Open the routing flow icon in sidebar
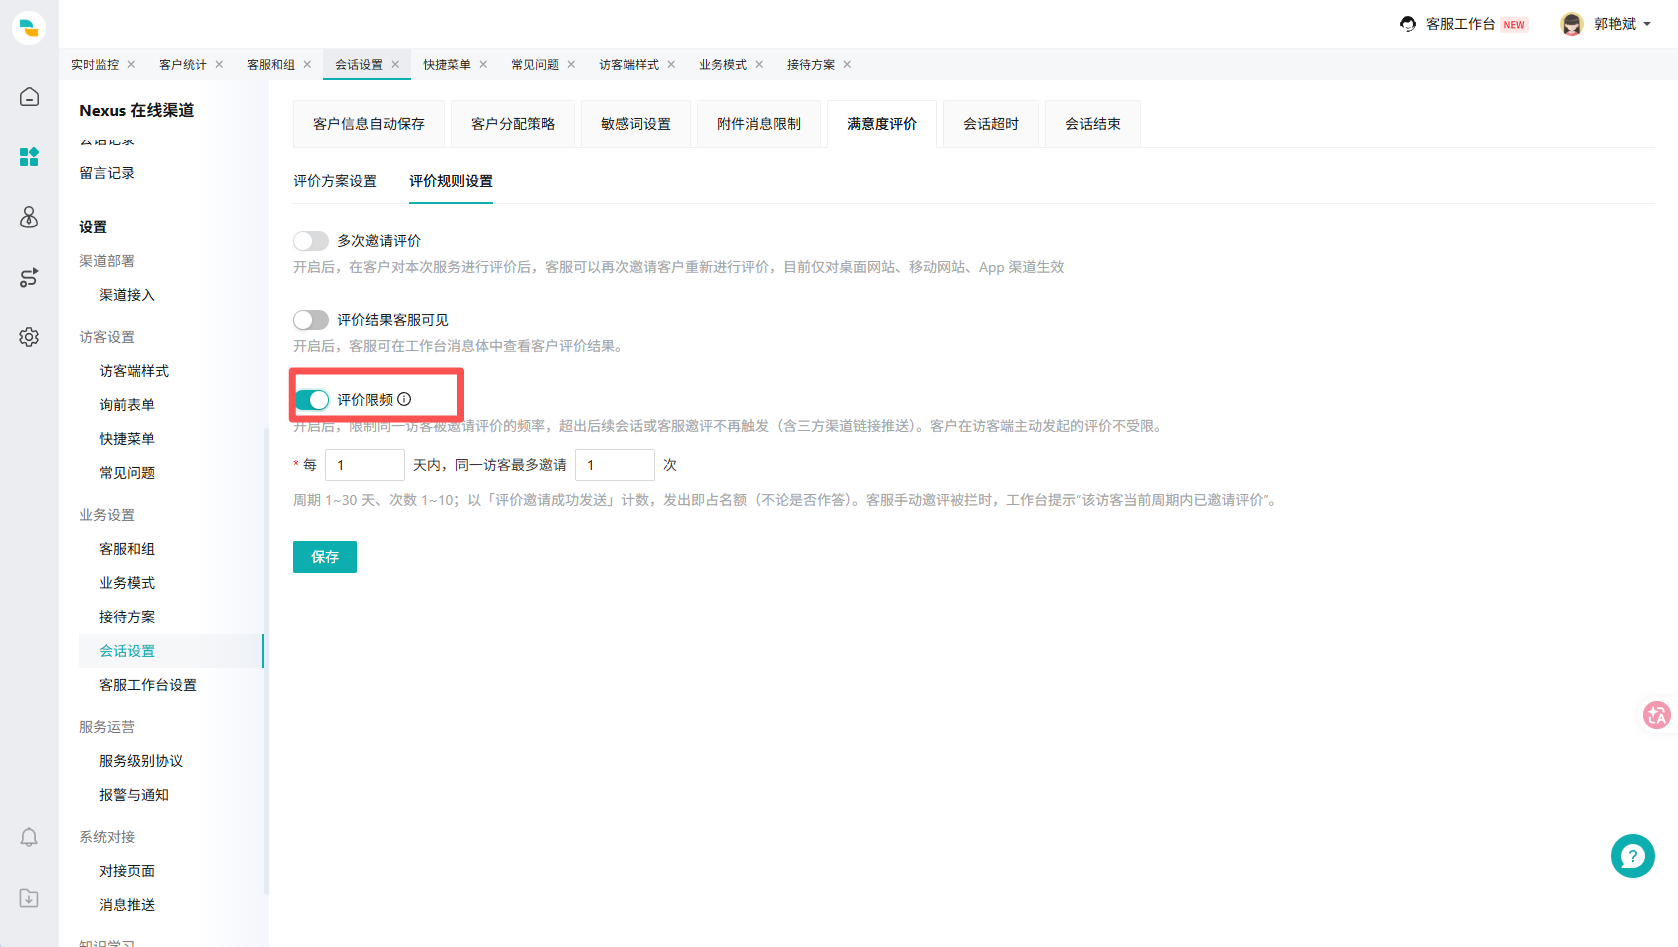 point(29,277)
